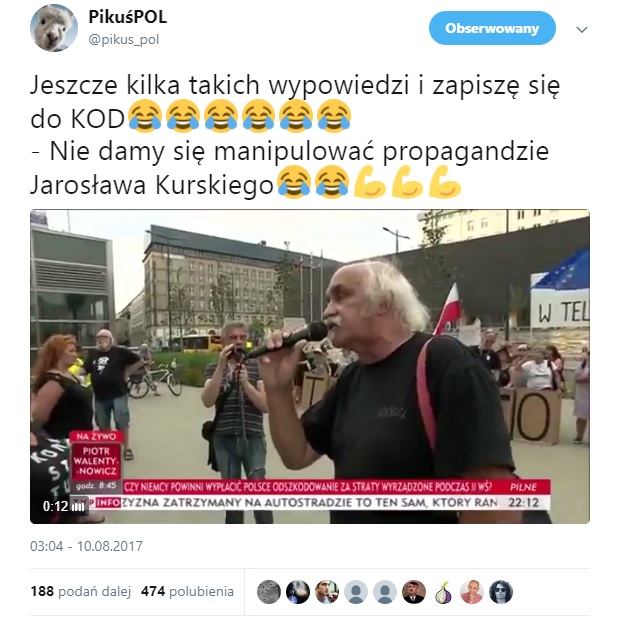Screen dimensions: 625x623
Task: View the 188 podań dalej list
Action: (81, 591)
